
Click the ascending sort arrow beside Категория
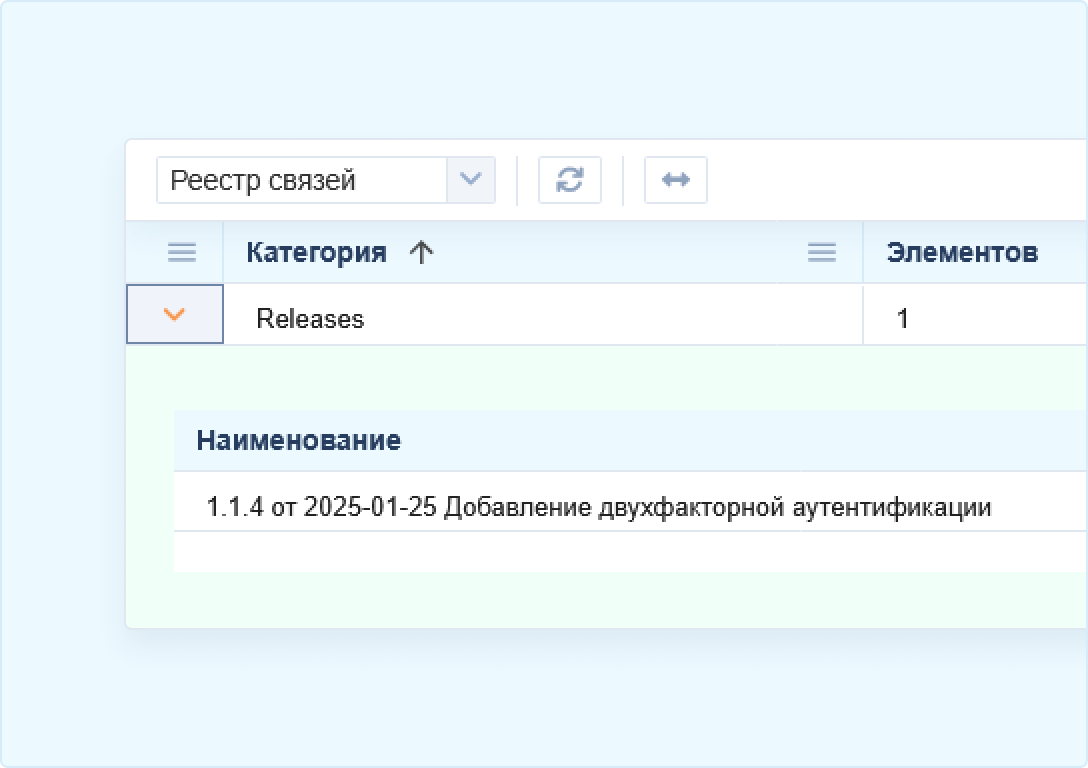tap(422, 253)
